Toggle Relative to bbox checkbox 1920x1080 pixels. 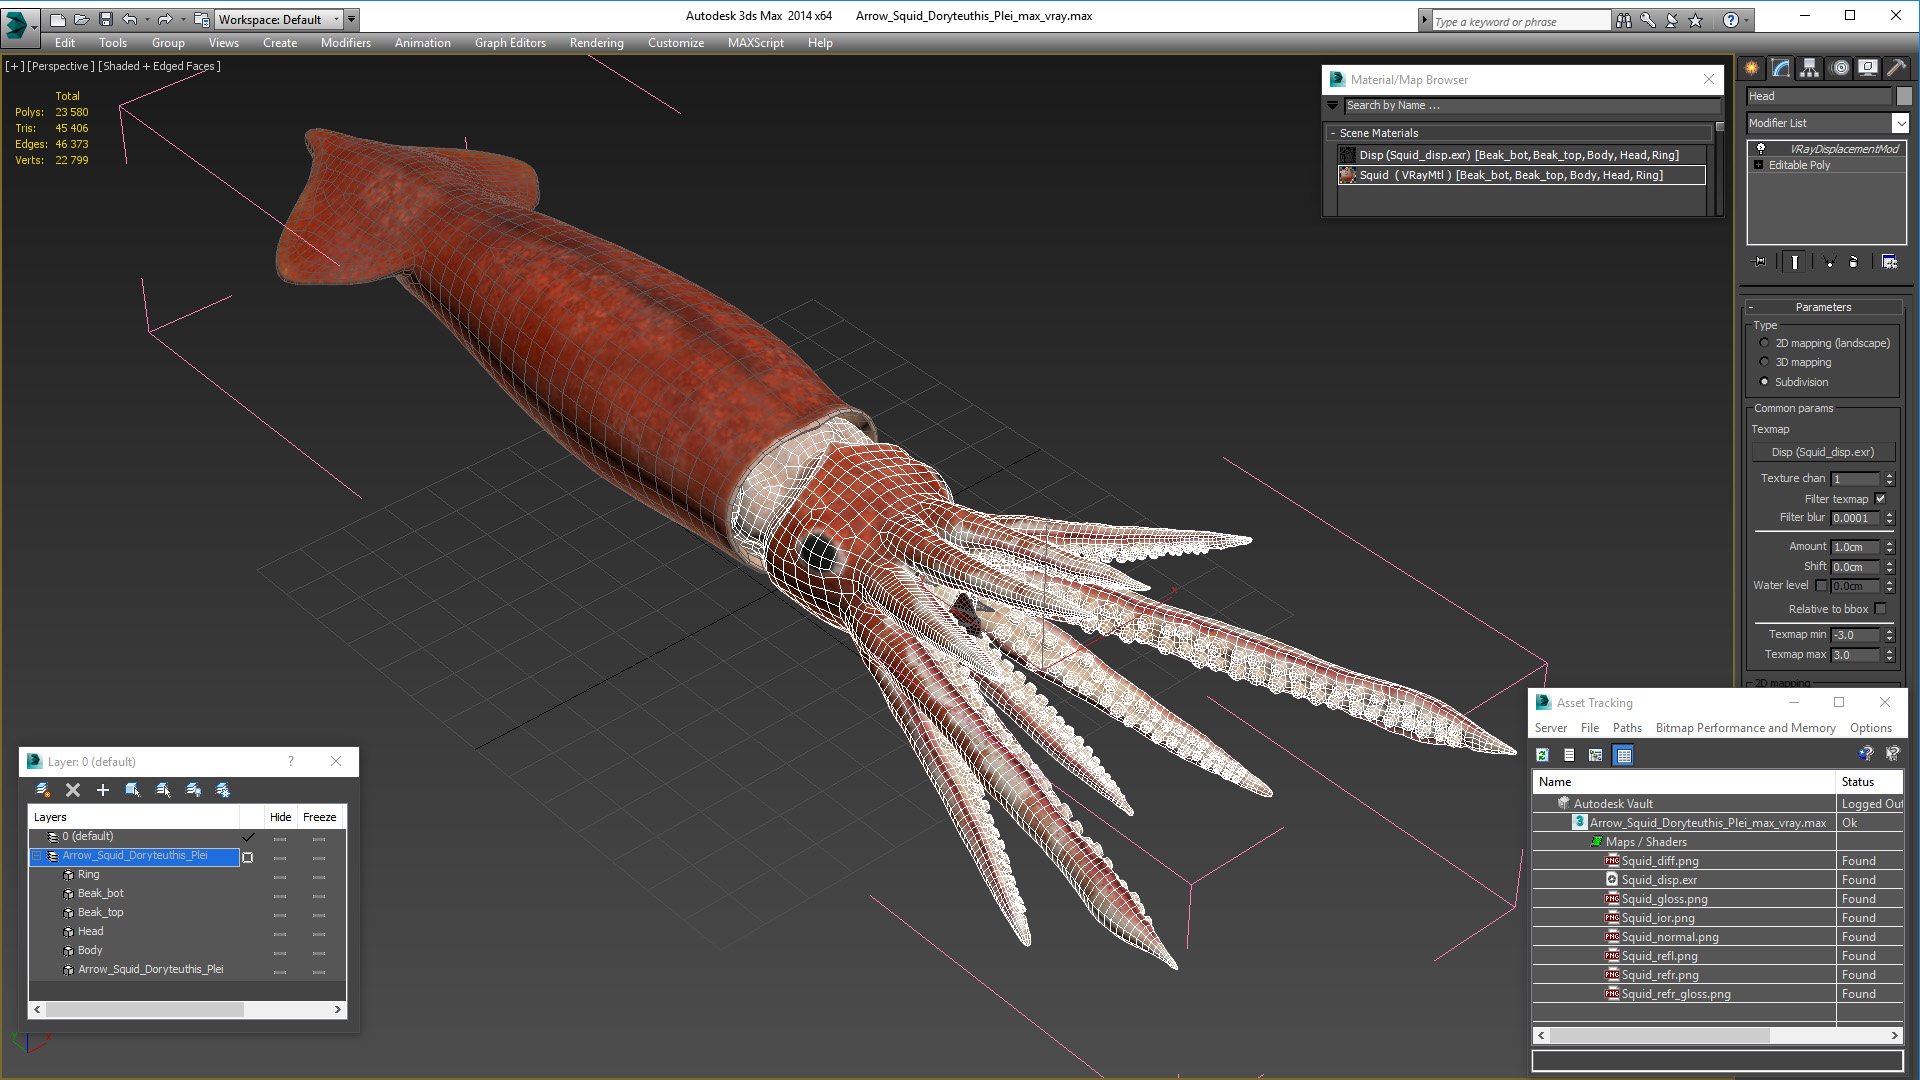(x=1880, y=609)
